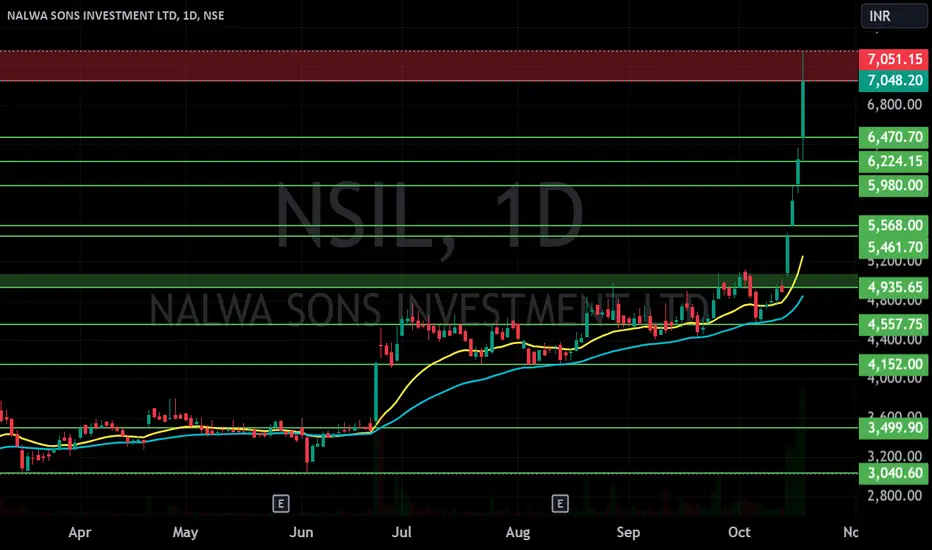932x550 pixels.
Task: Select the 5,461.70 level price label
Action: (x=893, y=247)
